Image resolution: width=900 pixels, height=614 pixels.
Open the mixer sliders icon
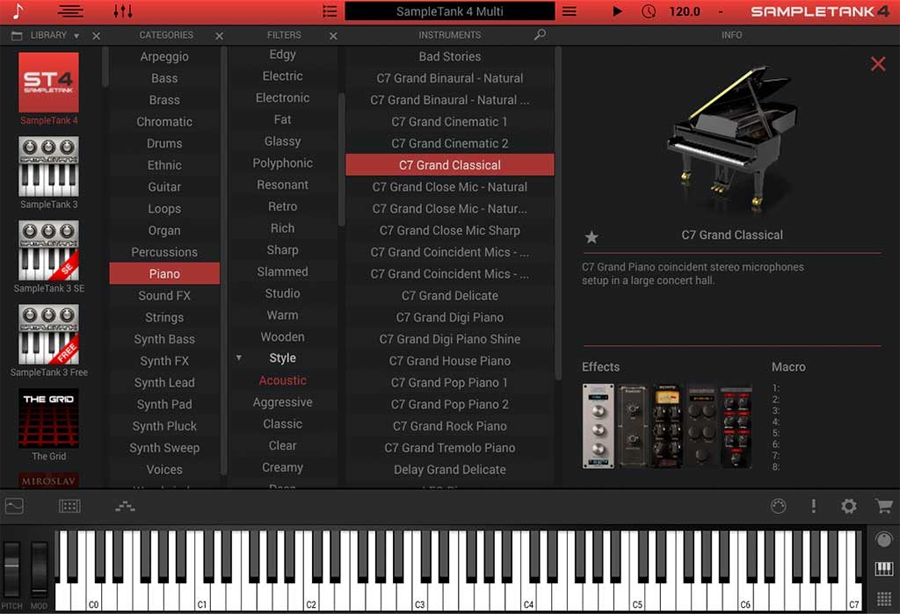point(123,11)
